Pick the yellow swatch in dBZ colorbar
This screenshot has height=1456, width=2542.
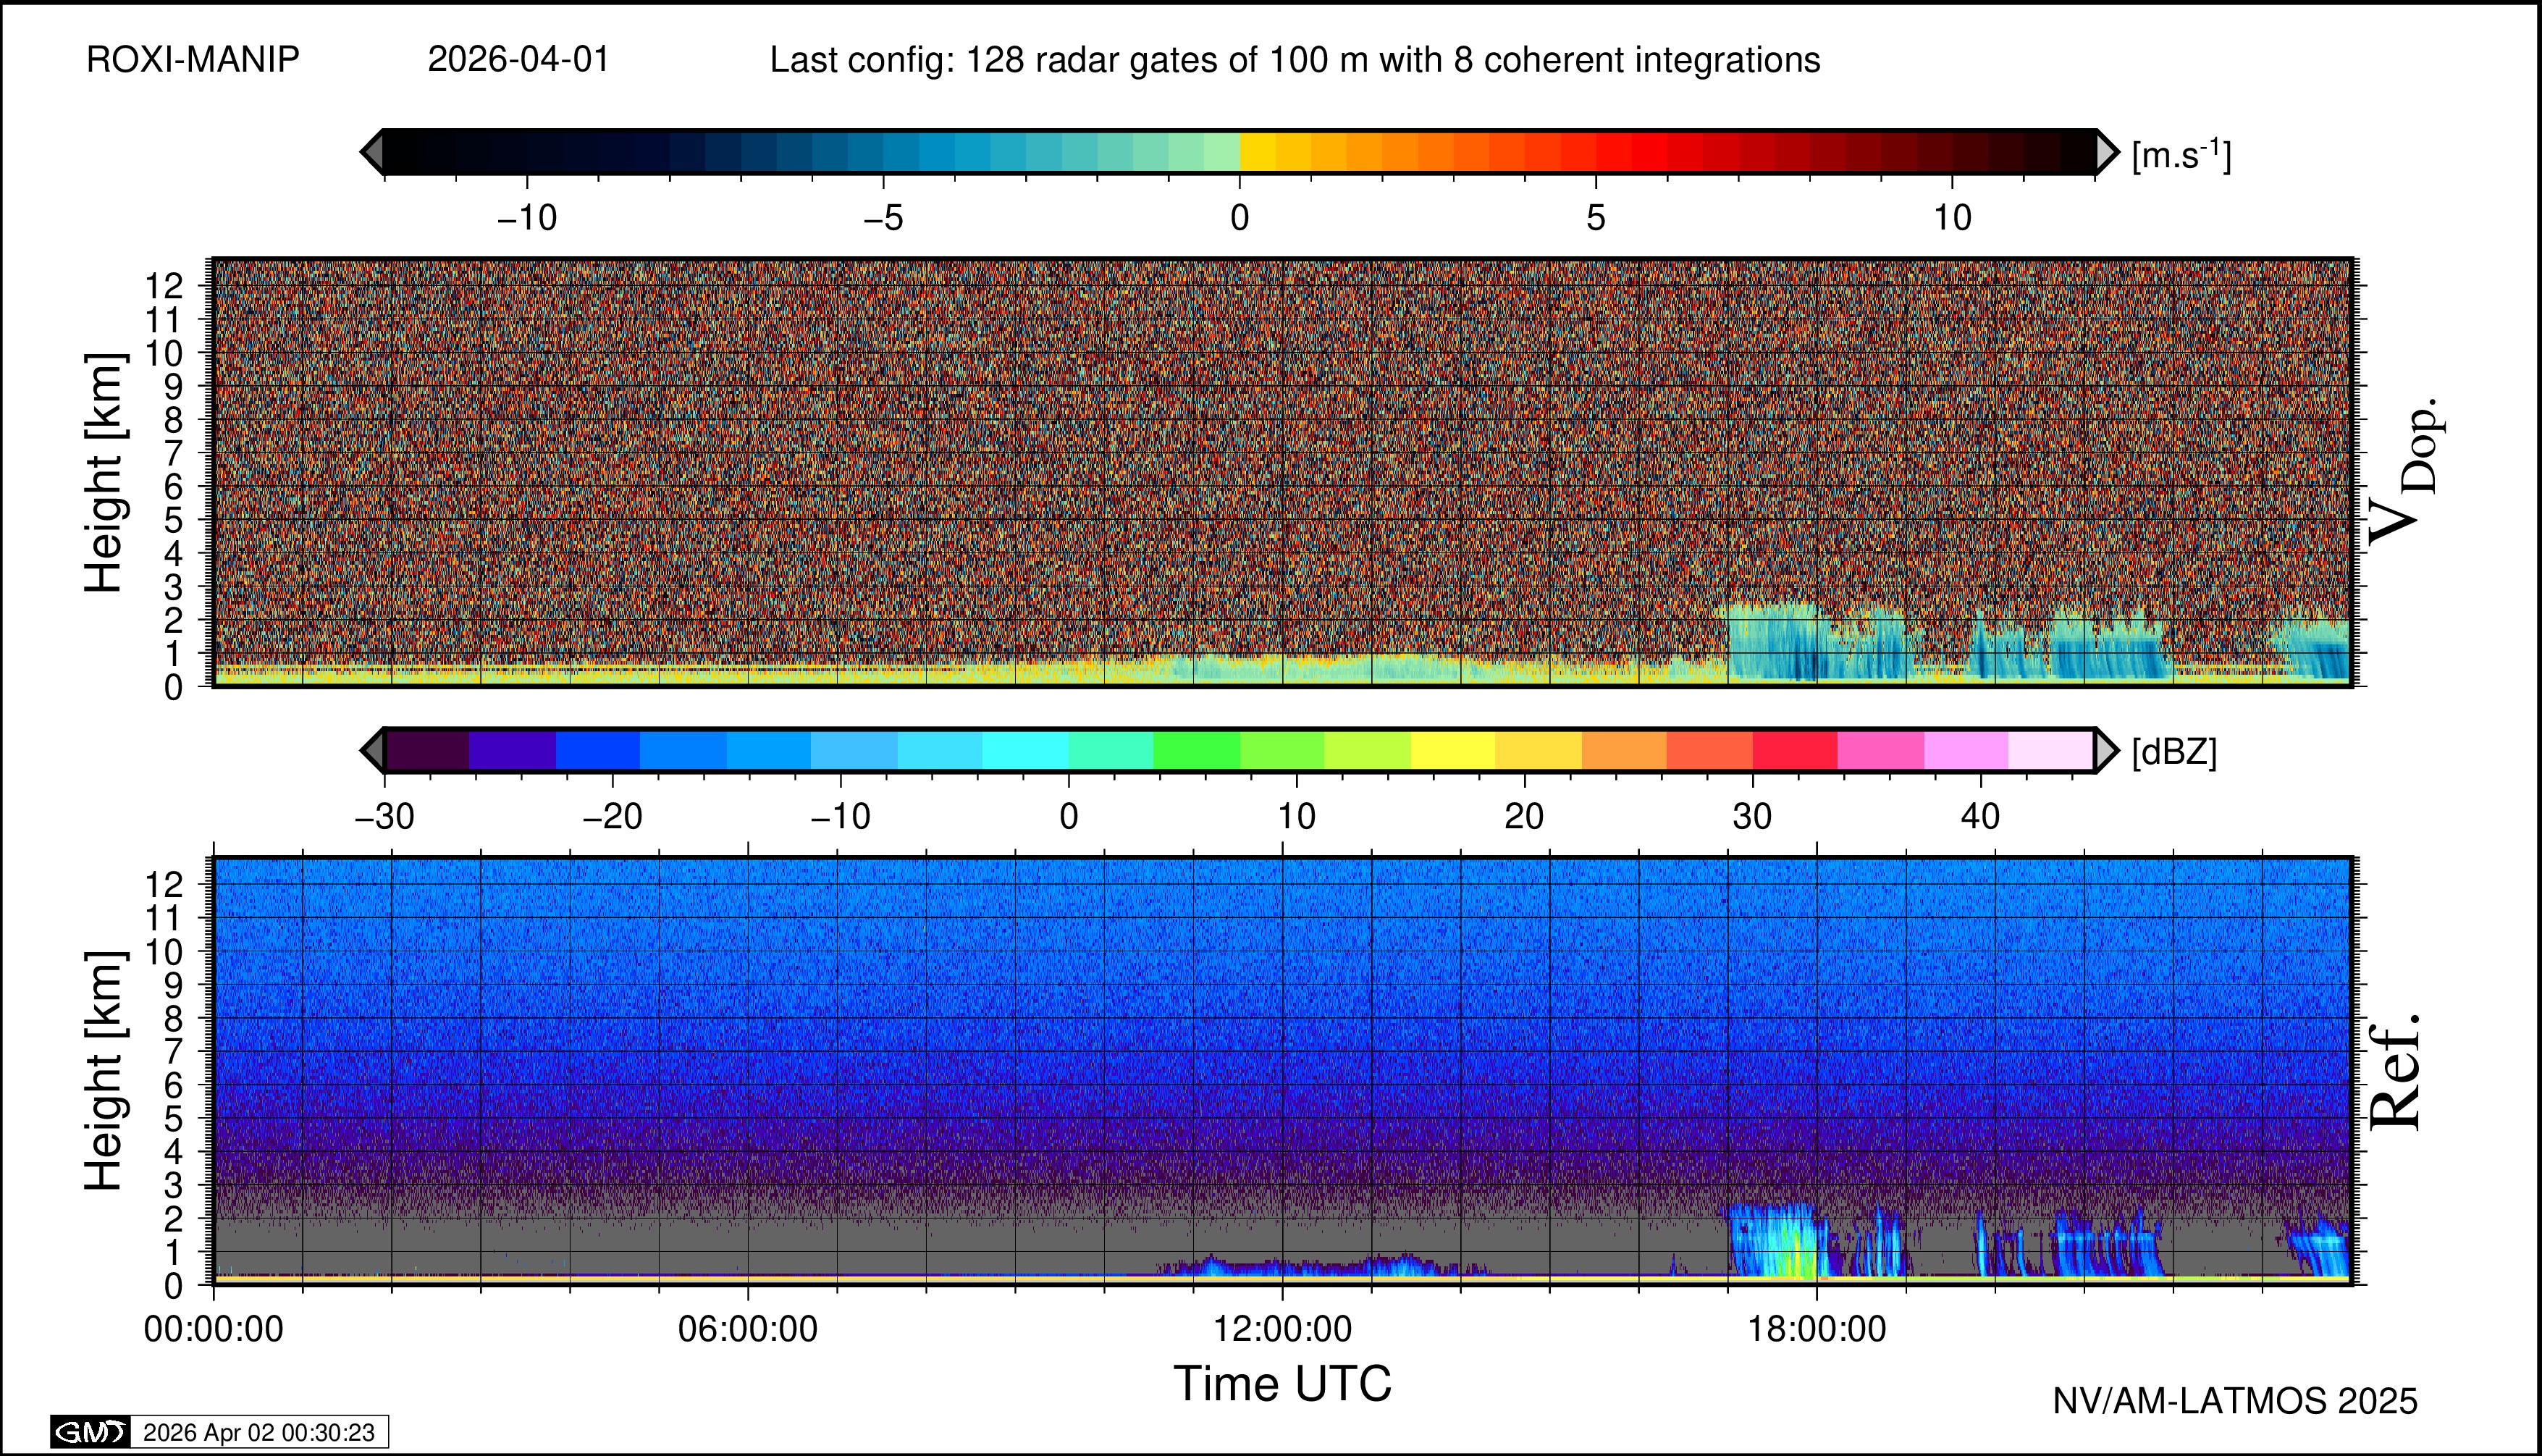[1453, 750]
